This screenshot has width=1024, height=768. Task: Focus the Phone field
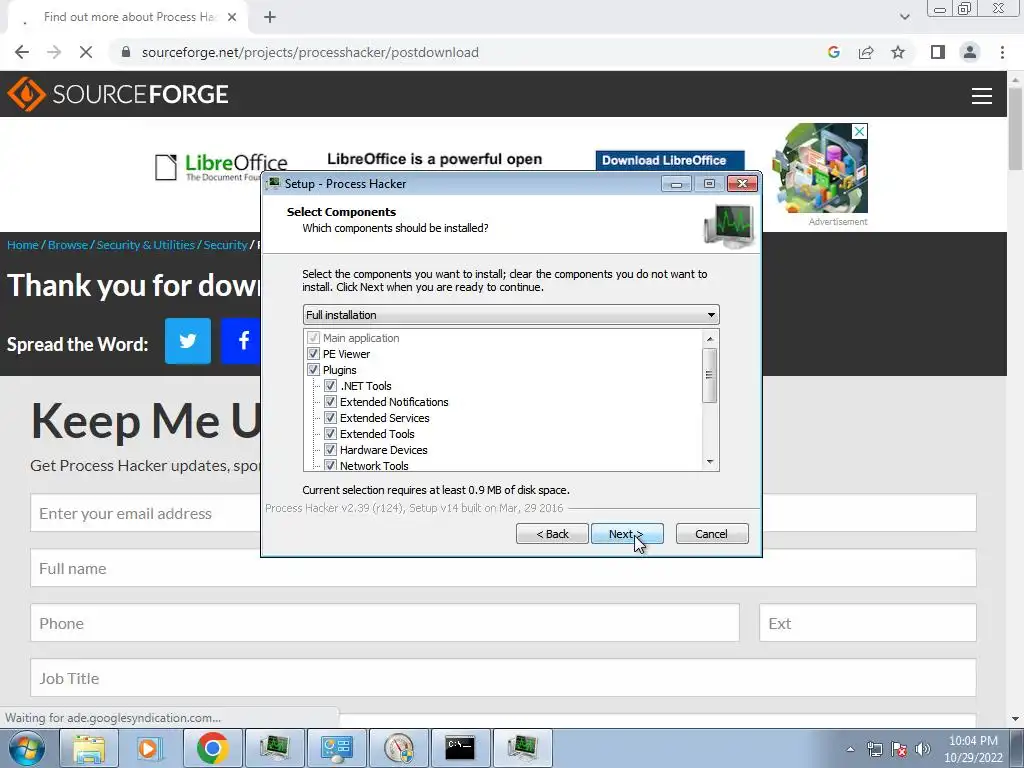click(x=385, y=623)
